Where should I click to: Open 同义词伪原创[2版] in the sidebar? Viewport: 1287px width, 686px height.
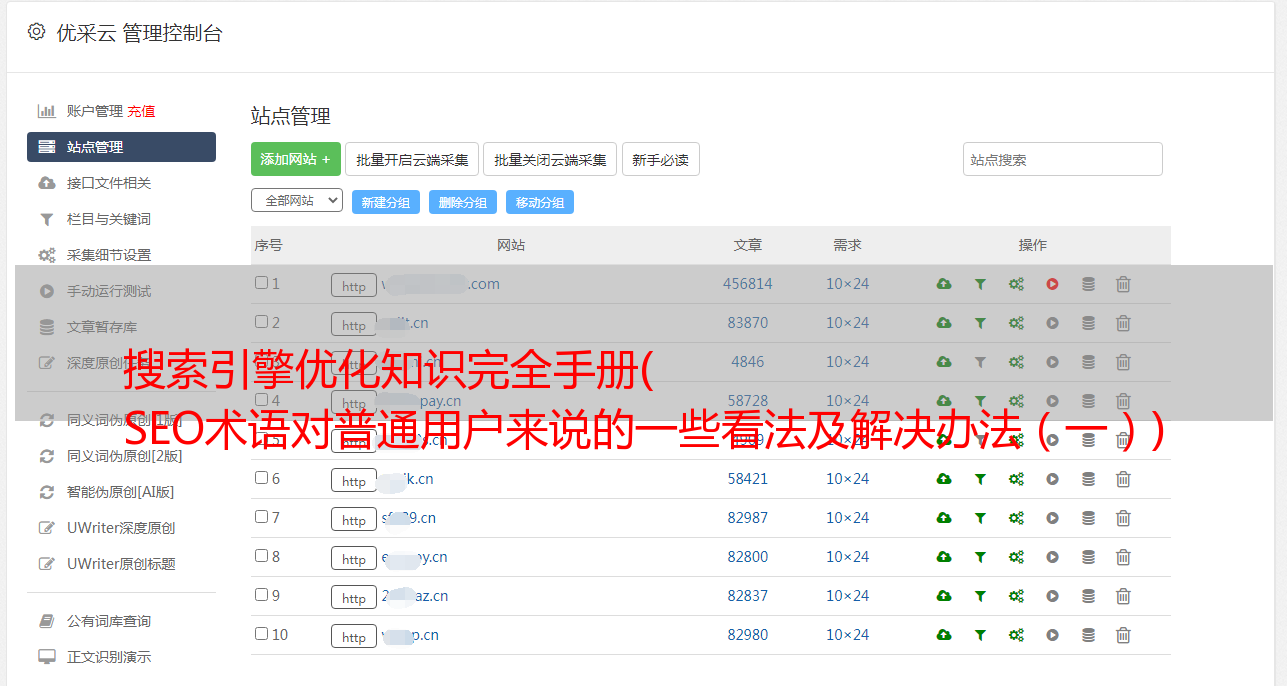[124, 456]
